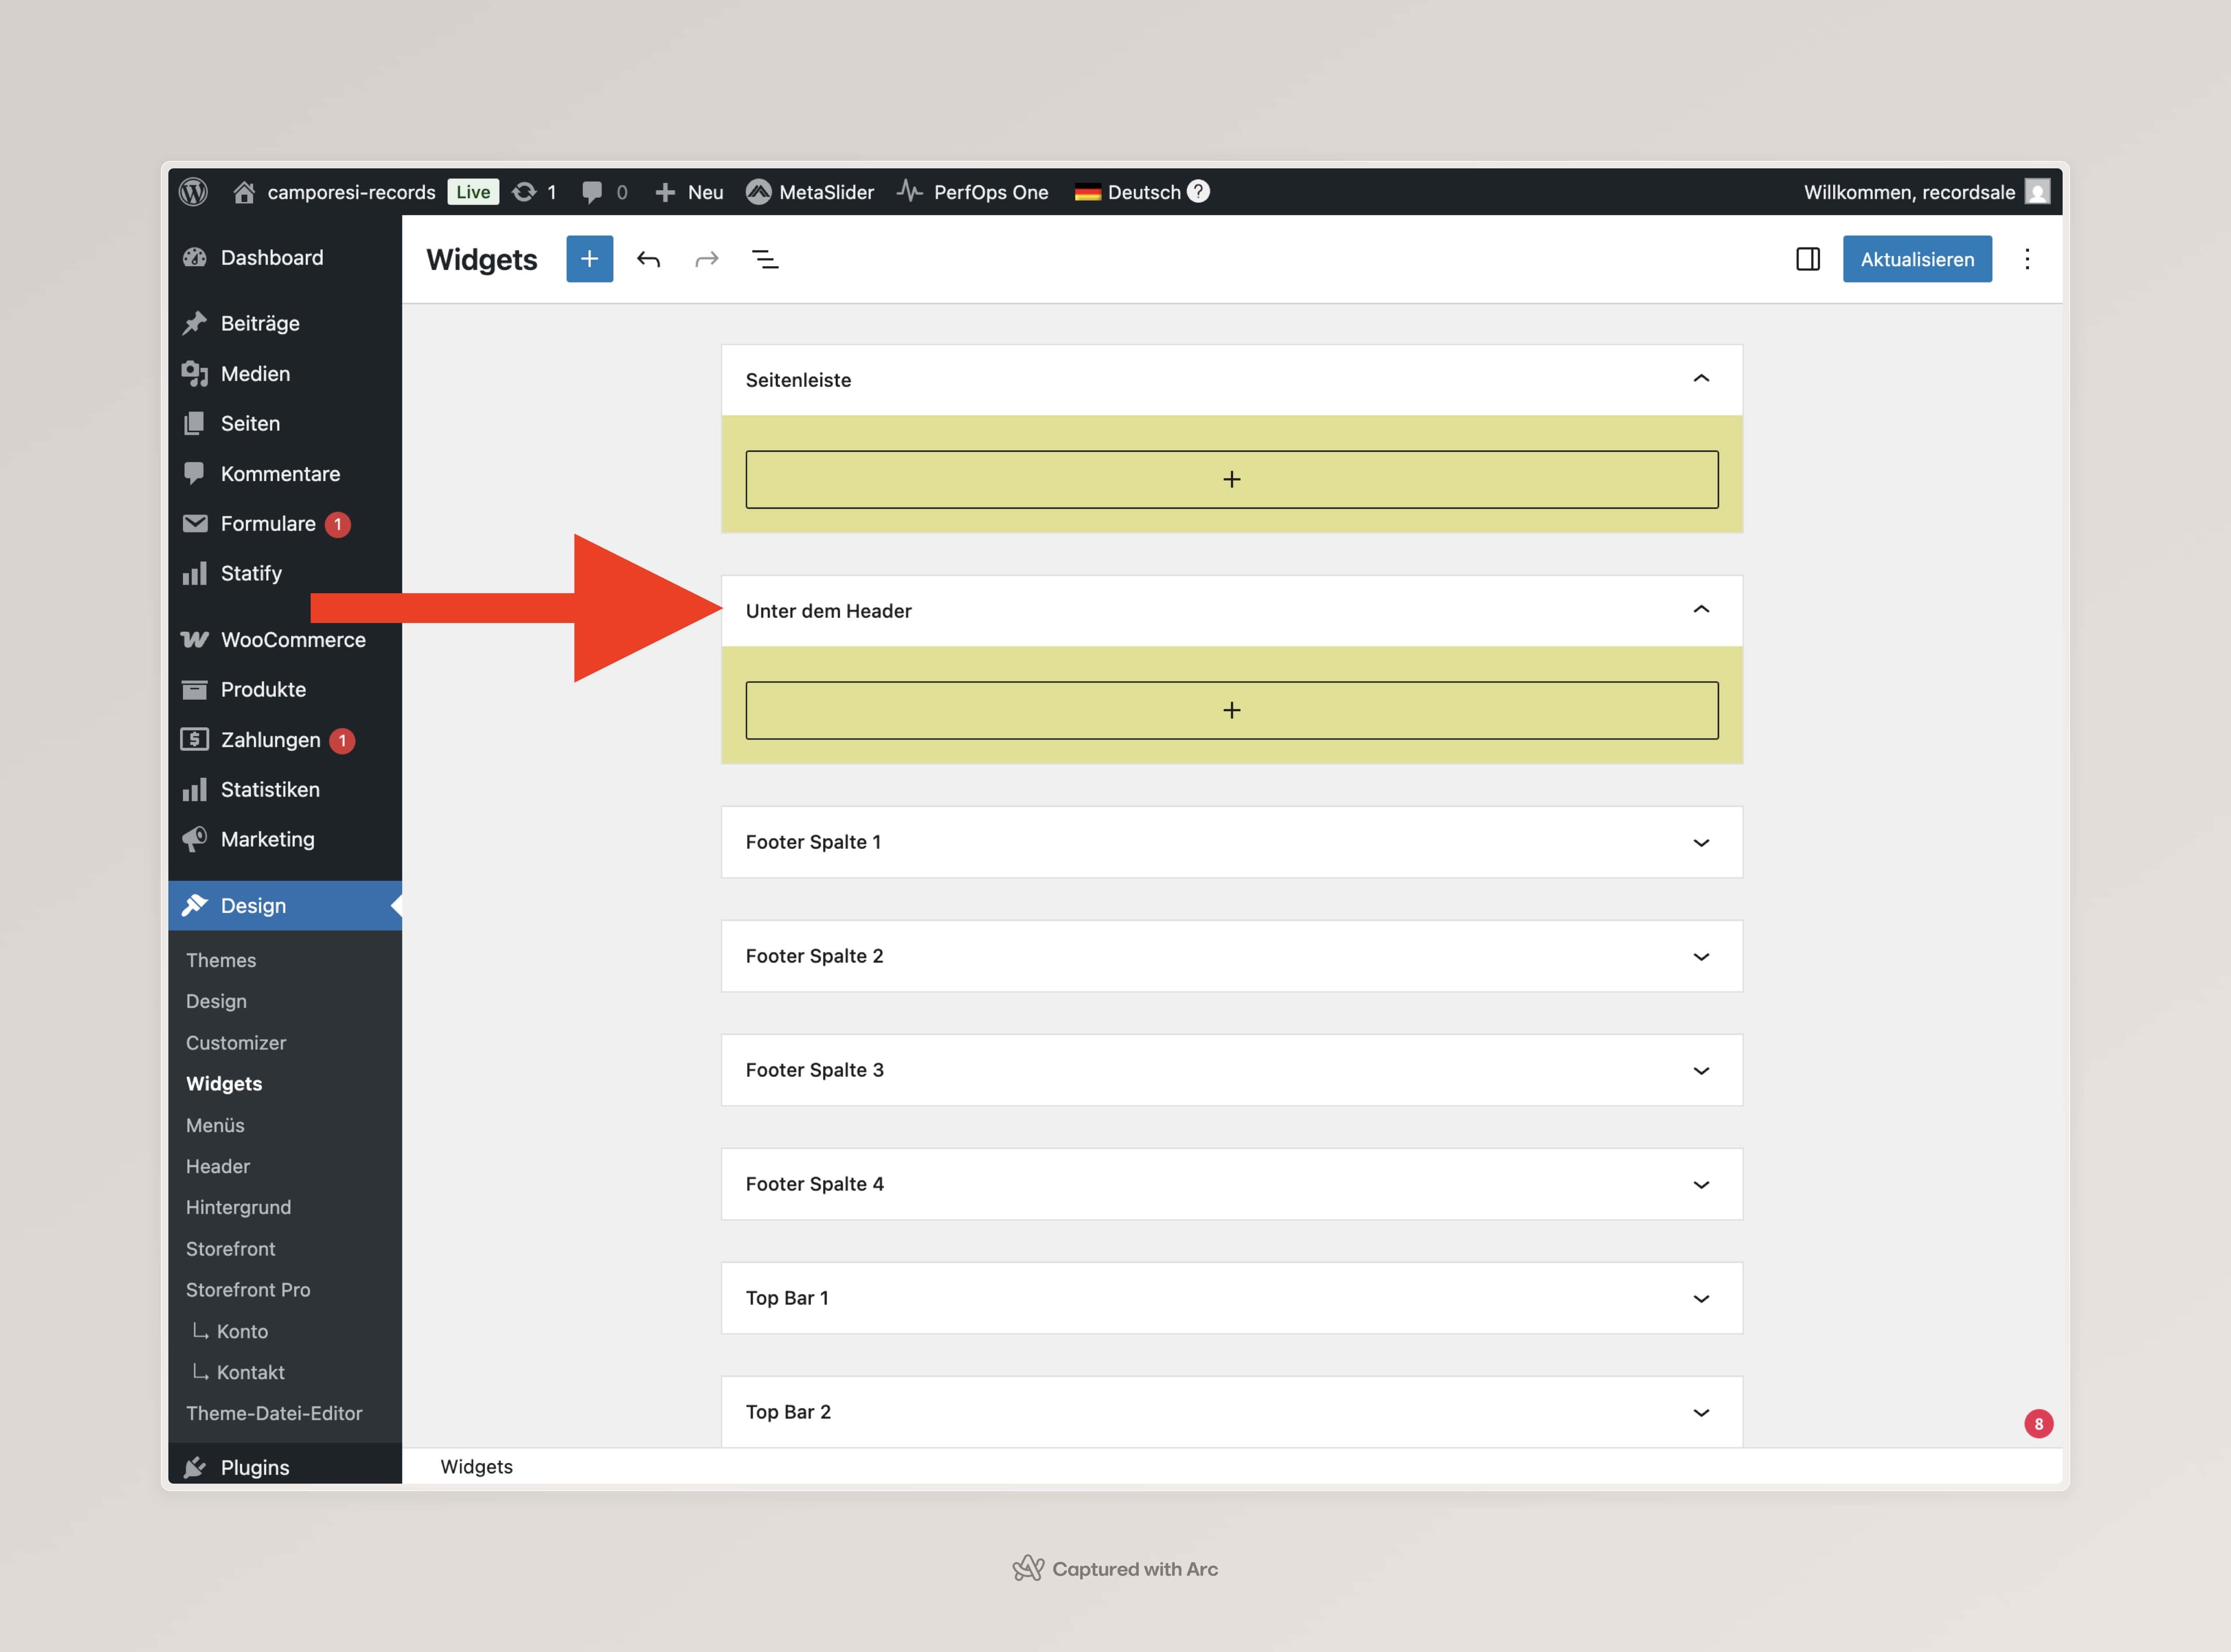Collapse the Unter dem Header area
Image resolution: width=2231 pixels, height=1652 pixels.
tap(1701, 610)
